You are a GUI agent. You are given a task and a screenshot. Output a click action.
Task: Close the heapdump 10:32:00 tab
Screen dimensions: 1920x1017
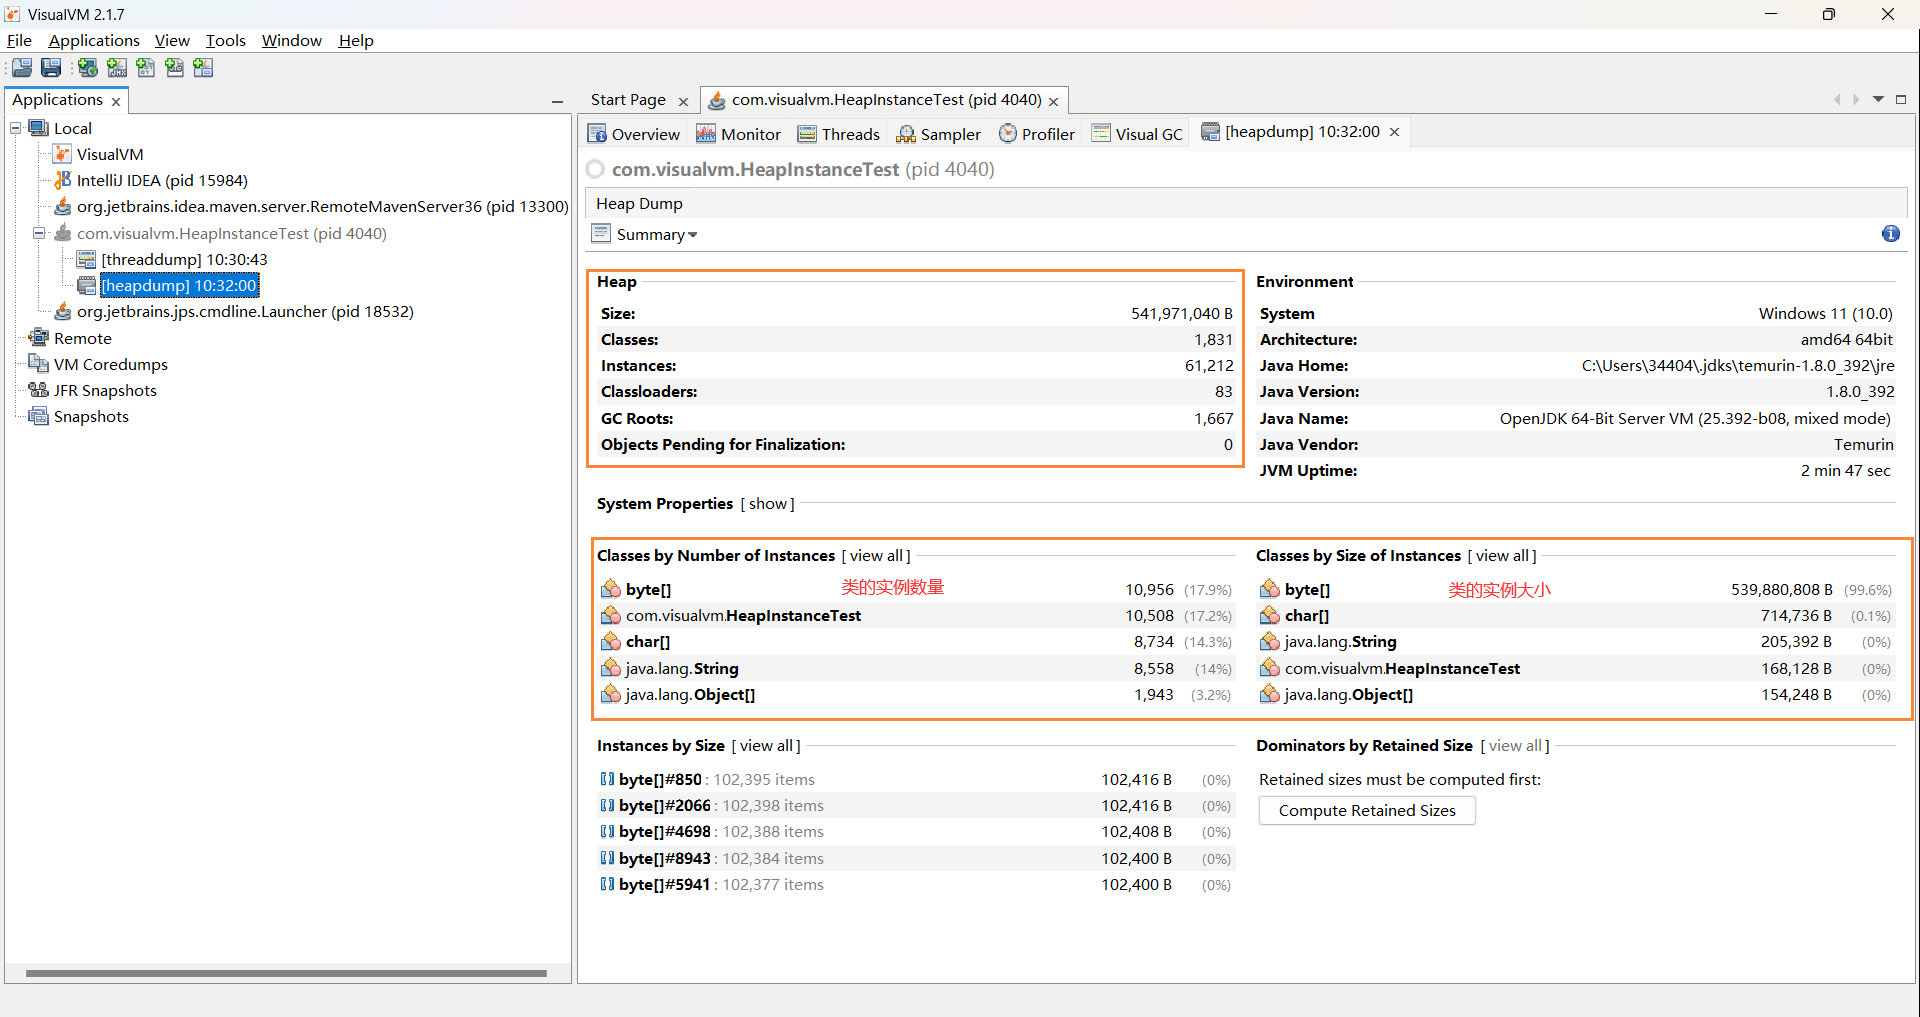(1394, 132)
